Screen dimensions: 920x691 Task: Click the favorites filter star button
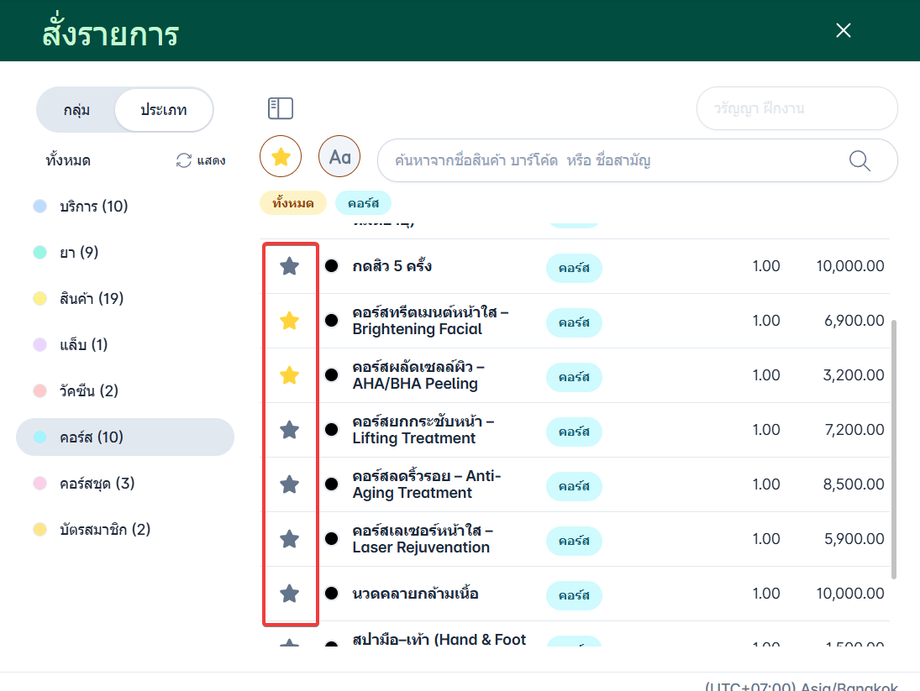point(280,157)
